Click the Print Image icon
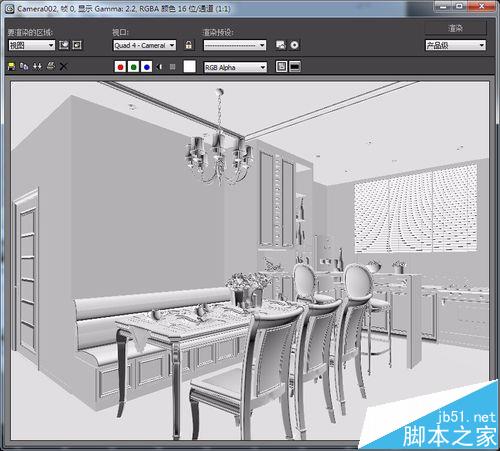 pyautogui.click(x=50, y=66)
